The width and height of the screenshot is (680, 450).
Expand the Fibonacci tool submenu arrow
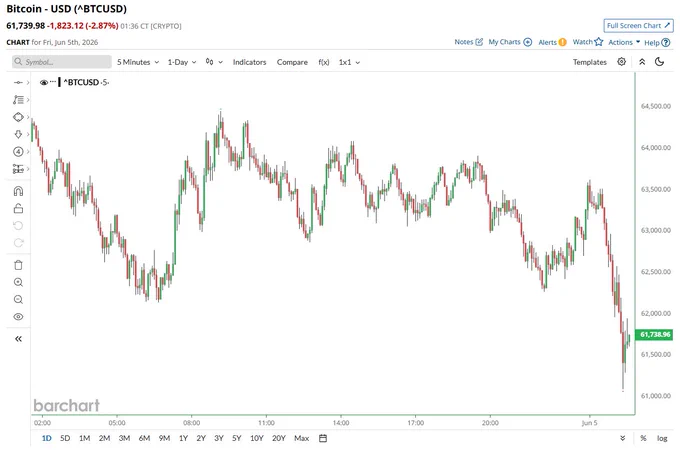point(28,100)
